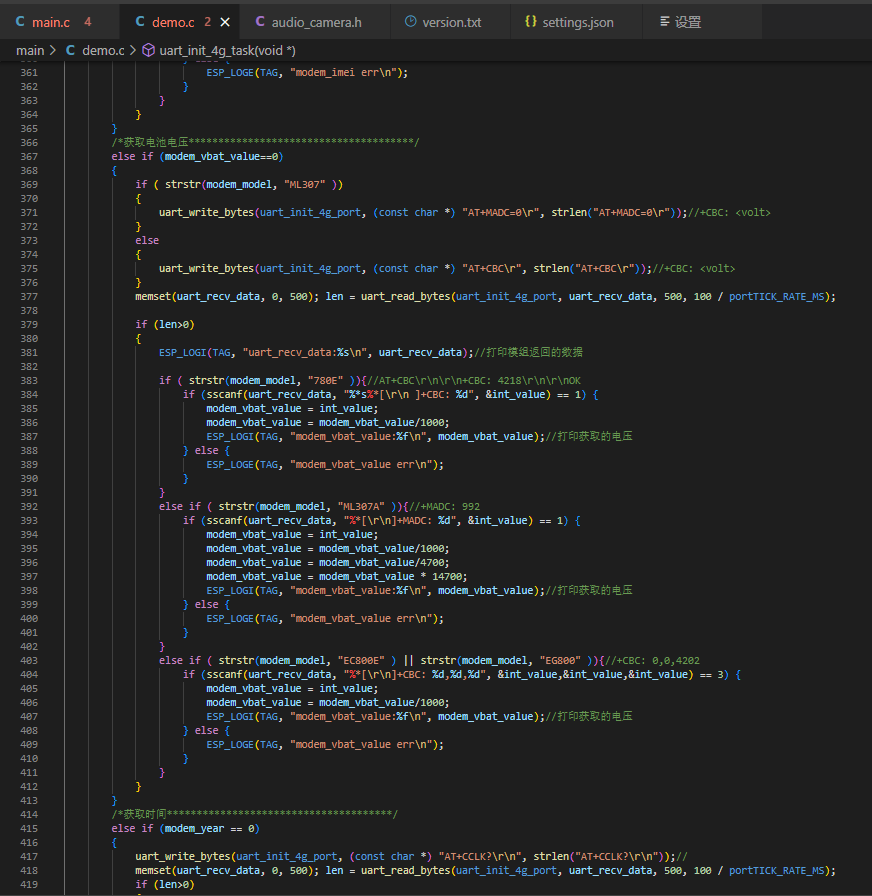Click "modem_imei err\n" string on line 361
872x896 pixels.
(x=343, y=73)
